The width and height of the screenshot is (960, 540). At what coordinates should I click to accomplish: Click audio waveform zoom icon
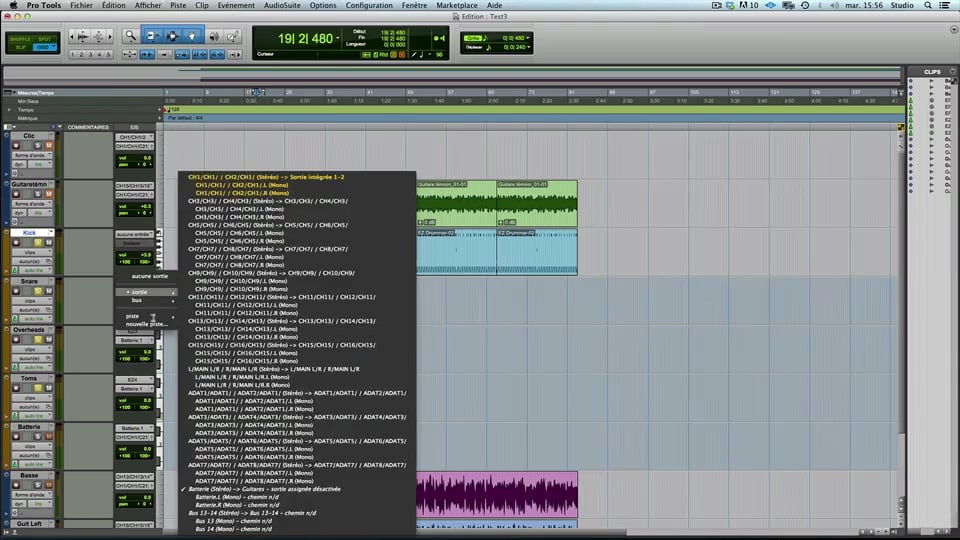83,37
